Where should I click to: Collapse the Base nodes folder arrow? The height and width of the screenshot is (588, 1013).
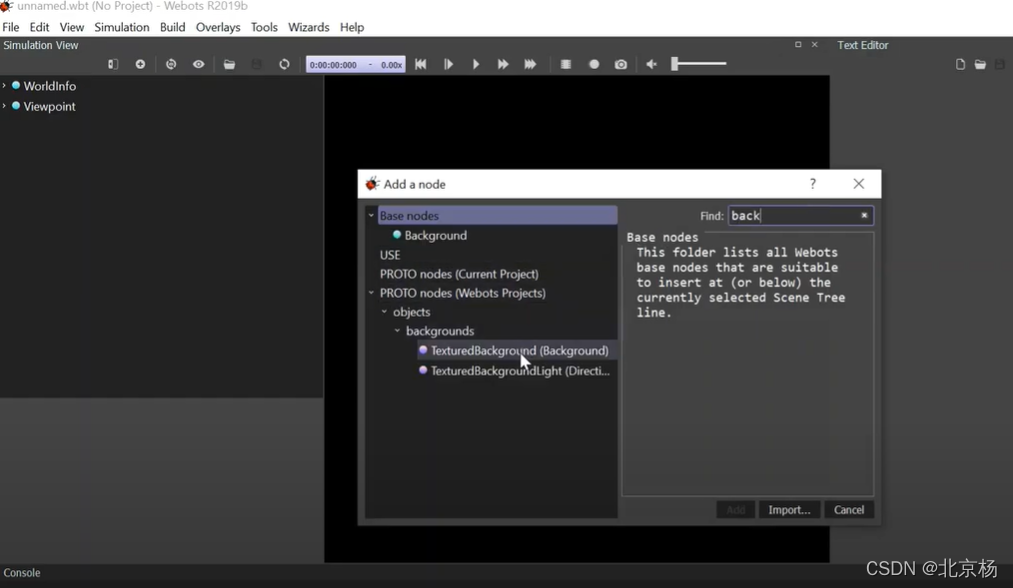coord(371,215)
